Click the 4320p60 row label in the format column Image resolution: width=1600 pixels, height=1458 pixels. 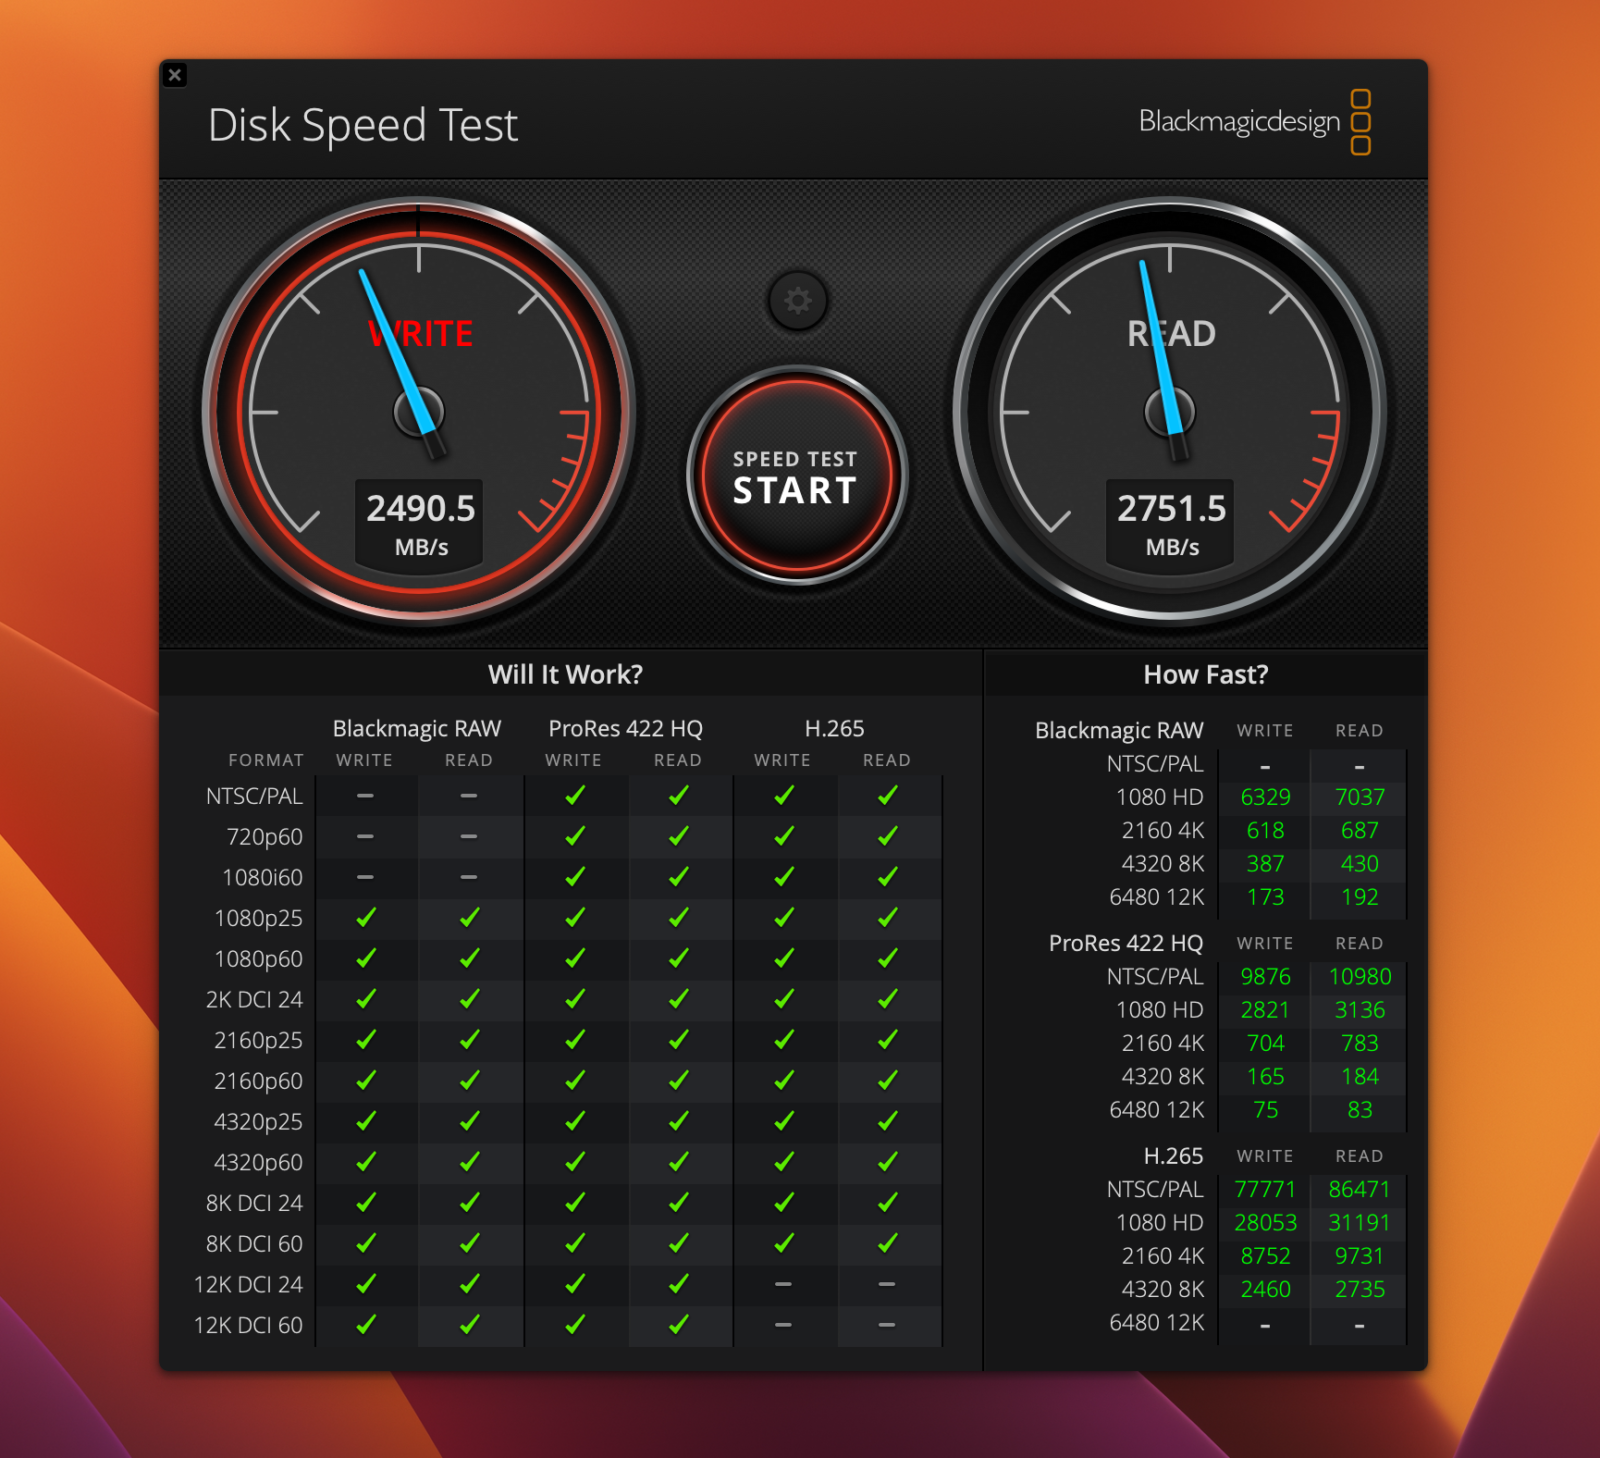coord(258,1162)
